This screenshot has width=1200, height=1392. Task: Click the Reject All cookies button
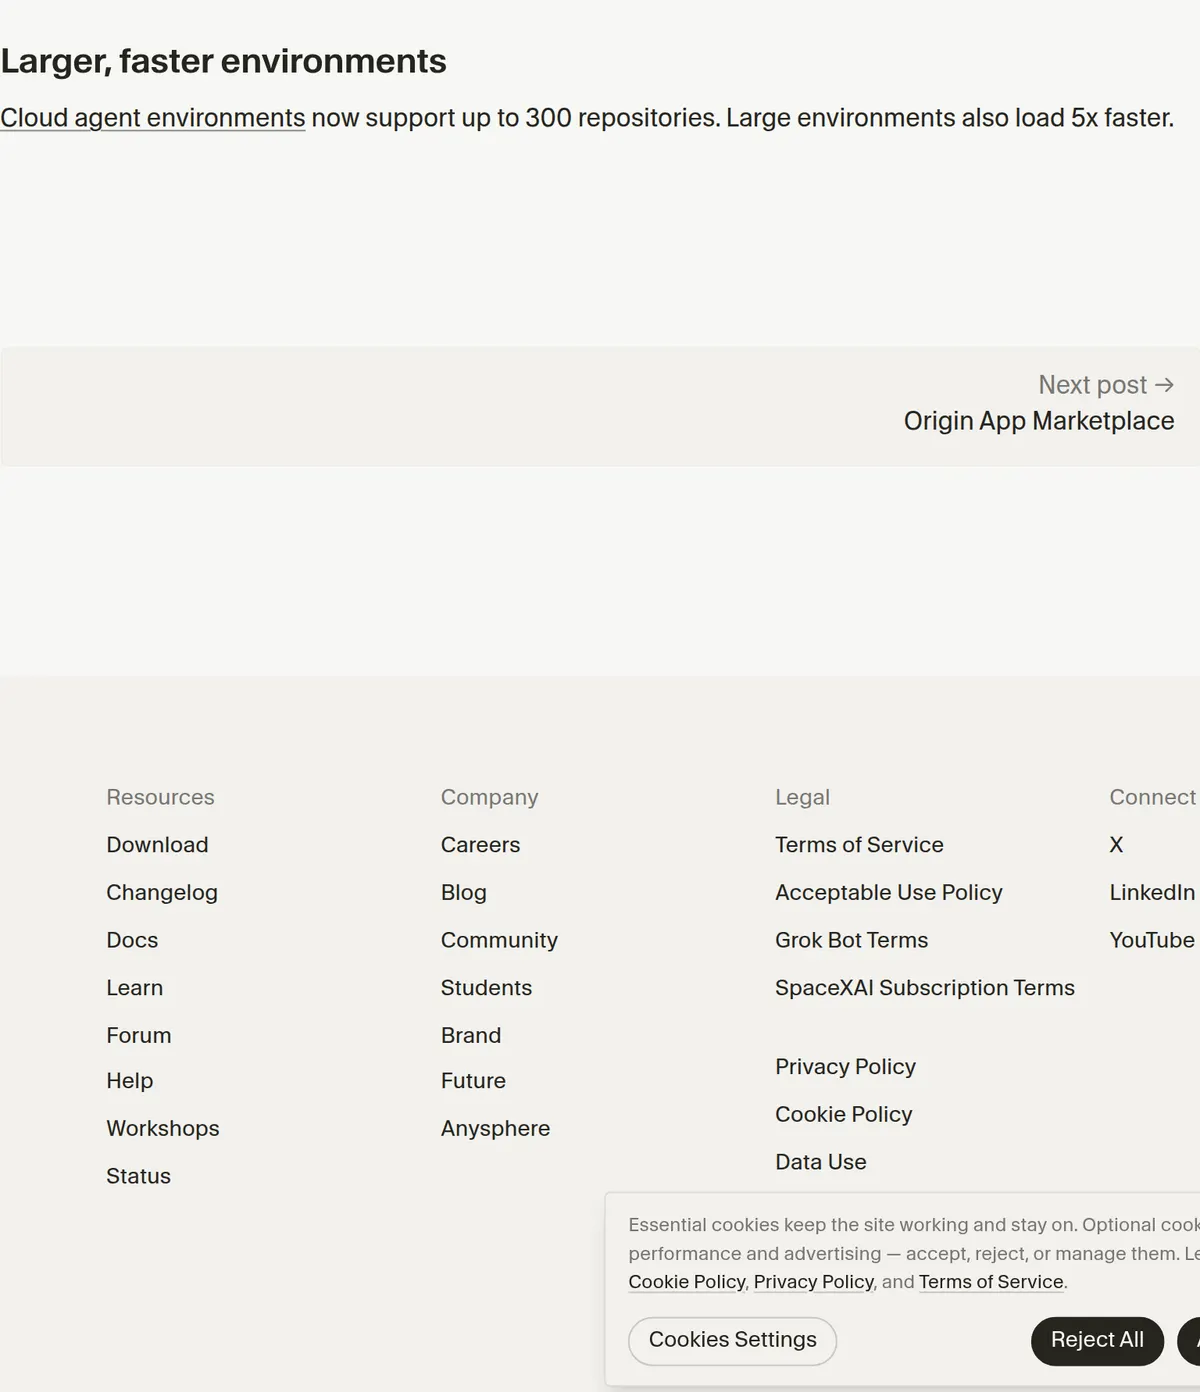[1097, 1341]
